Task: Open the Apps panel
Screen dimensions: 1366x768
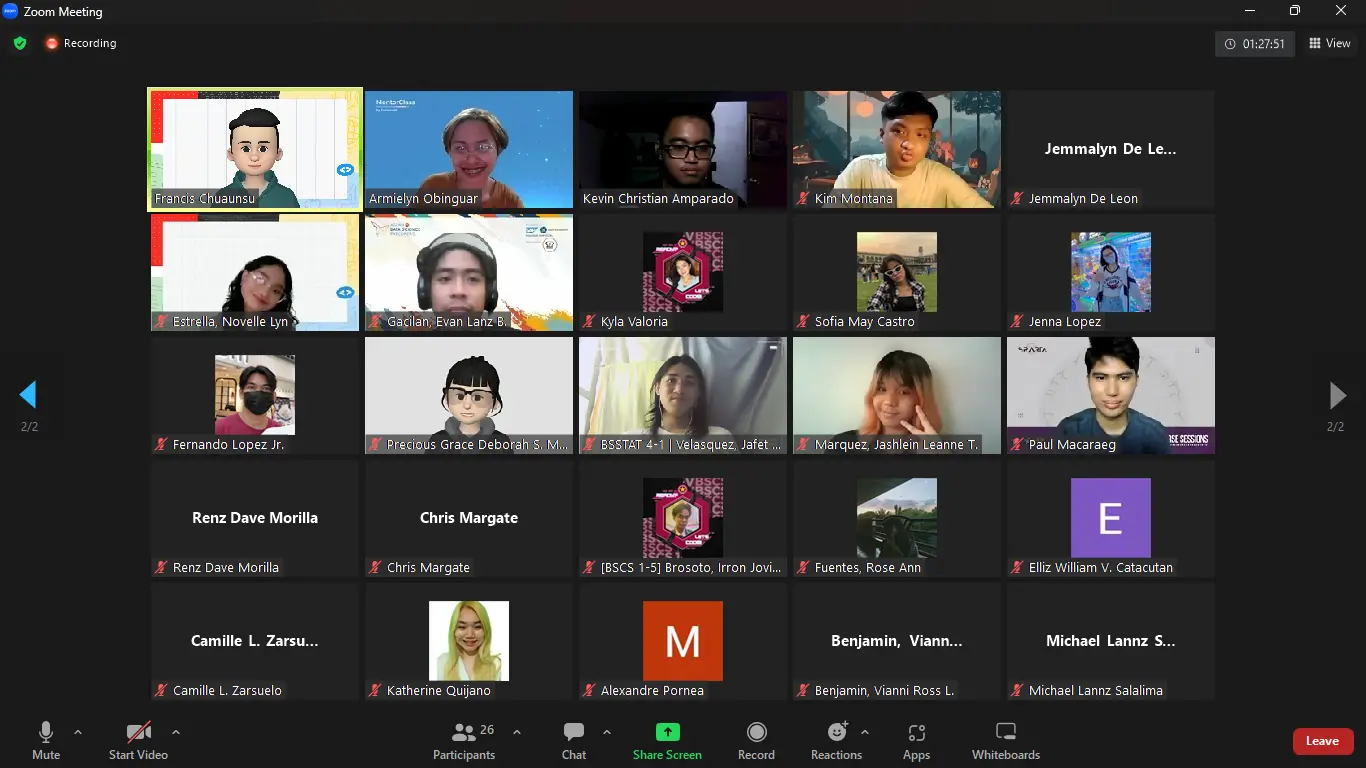Action: click(x=916, y=741)
